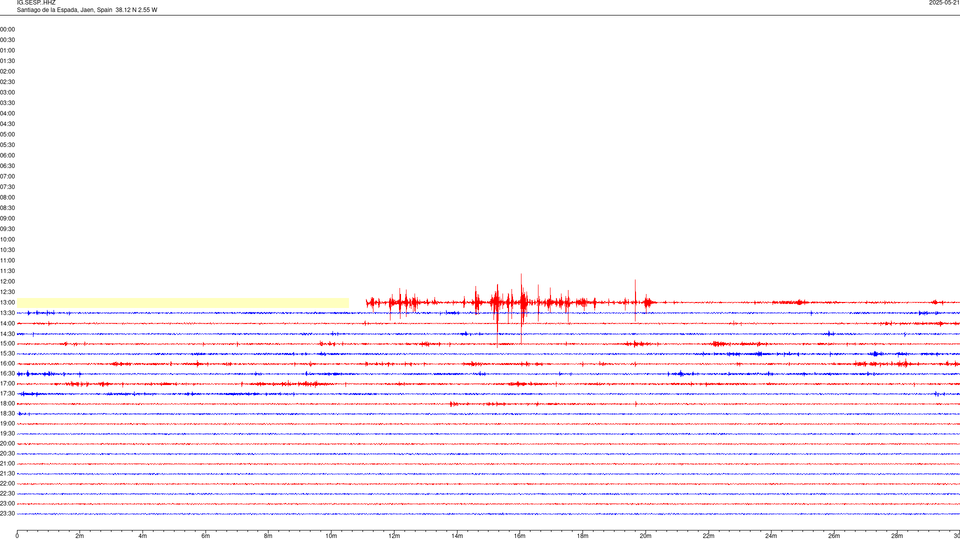This screenshot has width=960, height=540.
Task: Click the 10m tick label on time axis
Action: coord(331,536)
